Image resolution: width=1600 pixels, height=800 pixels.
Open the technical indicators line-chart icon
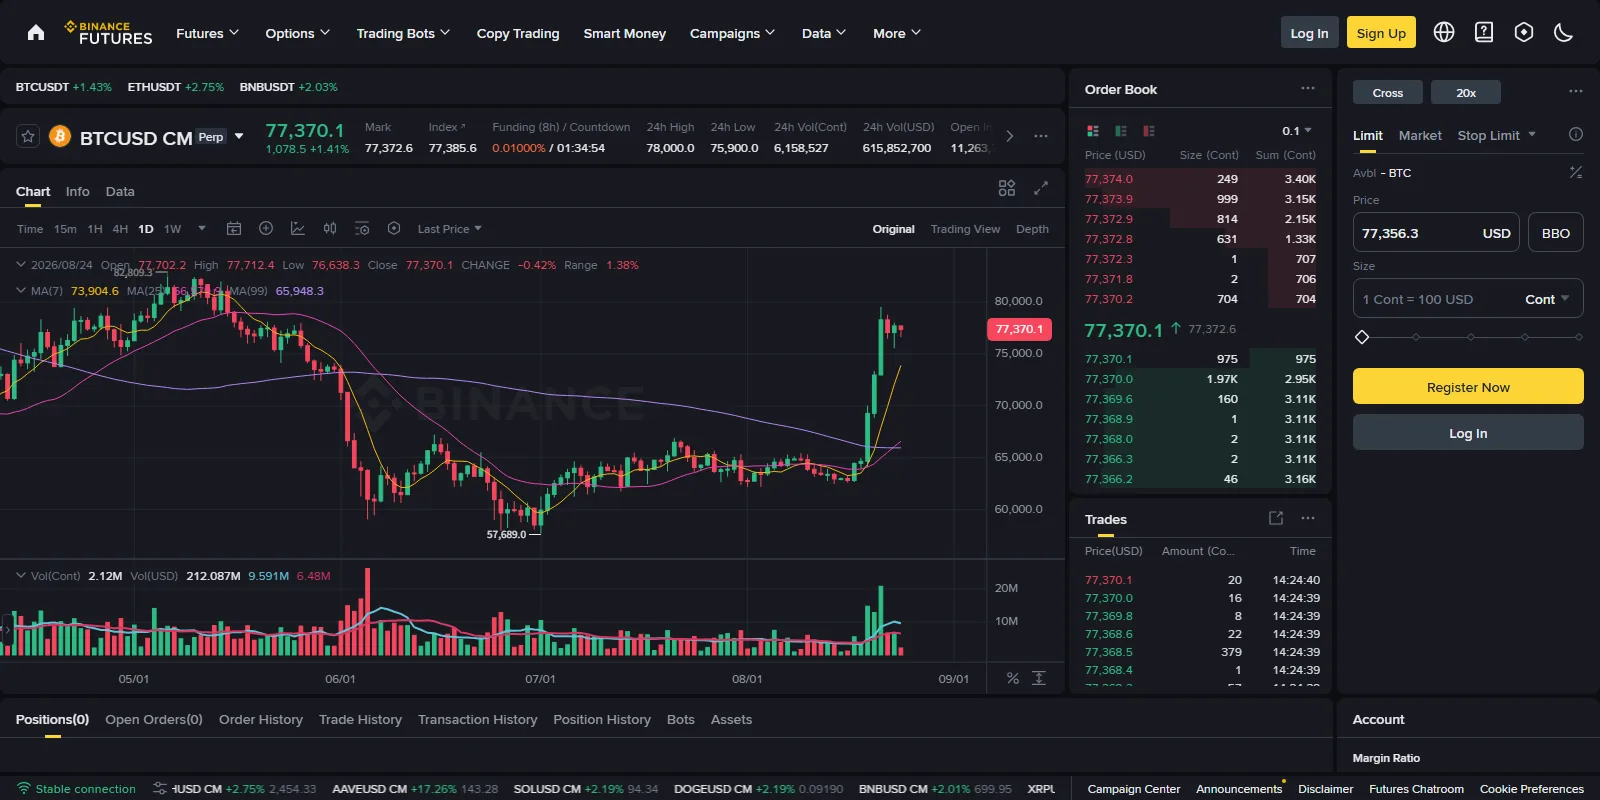(298, 229)
